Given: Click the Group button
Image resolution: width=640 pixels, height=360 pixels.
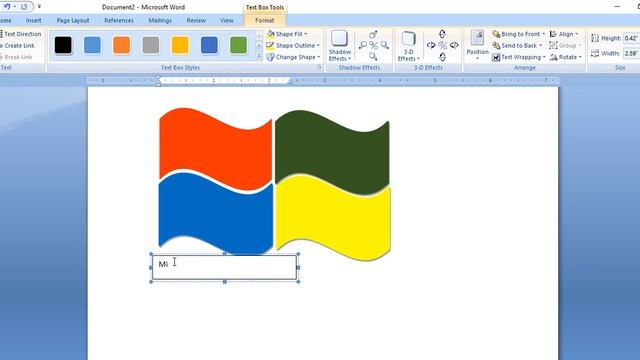Looking at the screenshot, I should tap(565, 46).
